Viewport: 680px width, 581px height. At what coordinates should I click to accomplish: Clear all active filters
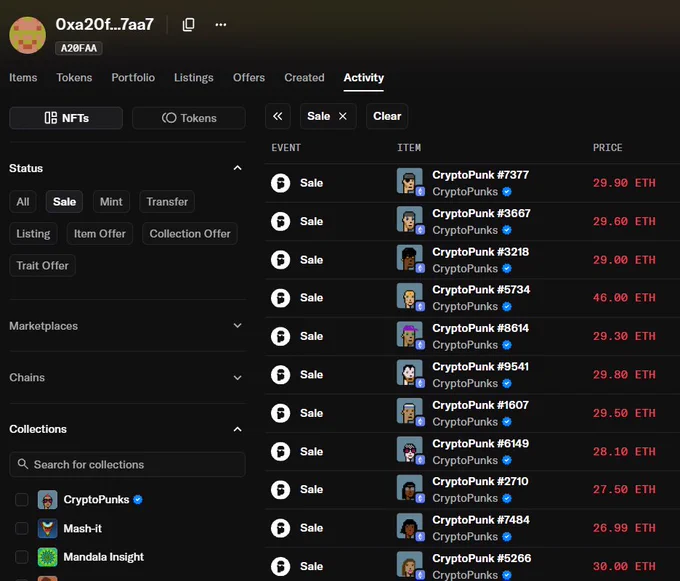click(387, 116)
